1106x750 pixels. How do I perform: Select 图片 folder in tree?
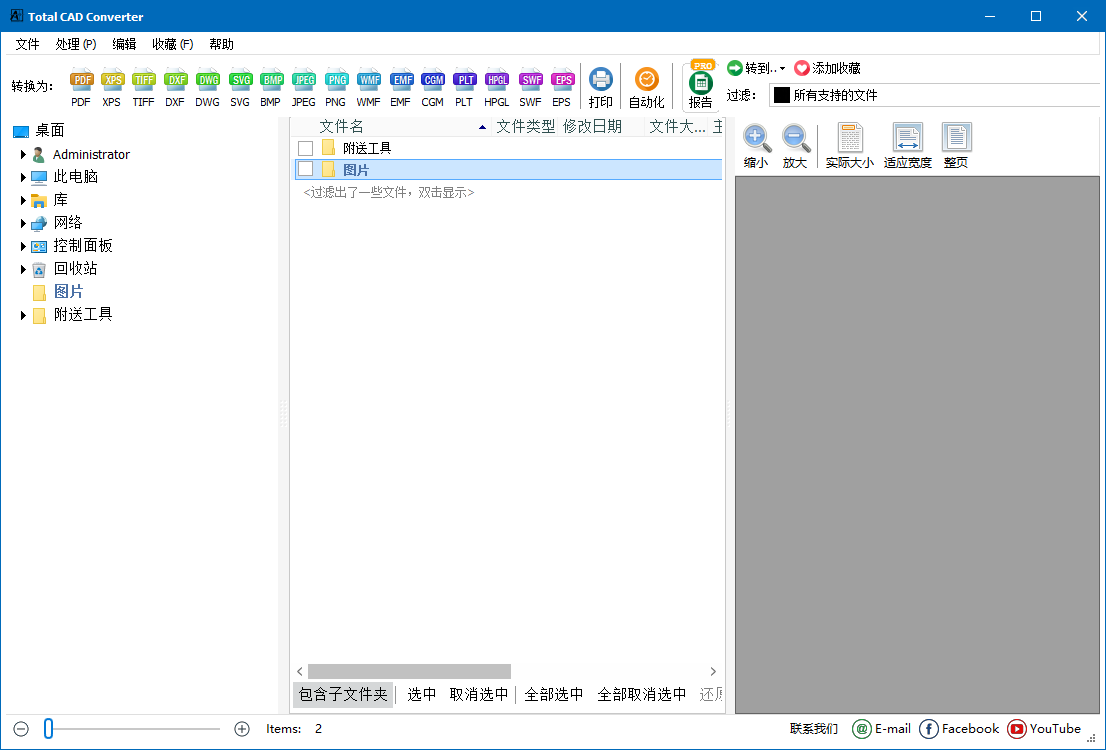[68, 291]
